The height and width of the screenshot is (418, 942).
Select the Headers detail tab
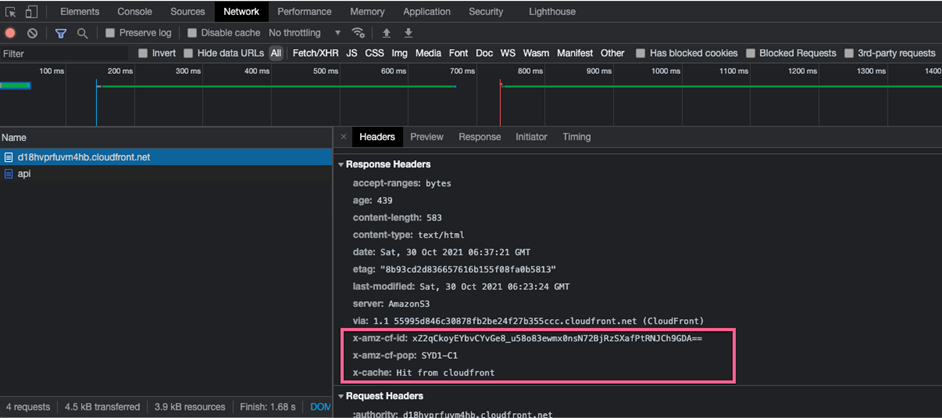pyautogui.click(x=377, y=137)
